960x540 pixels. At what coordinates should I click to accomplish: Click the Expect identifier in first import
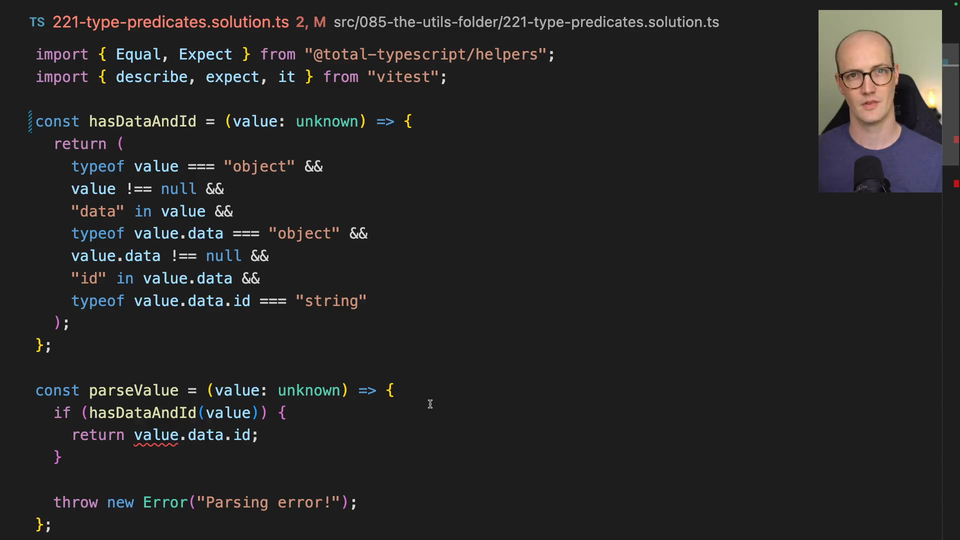click(x=205, y=54)
